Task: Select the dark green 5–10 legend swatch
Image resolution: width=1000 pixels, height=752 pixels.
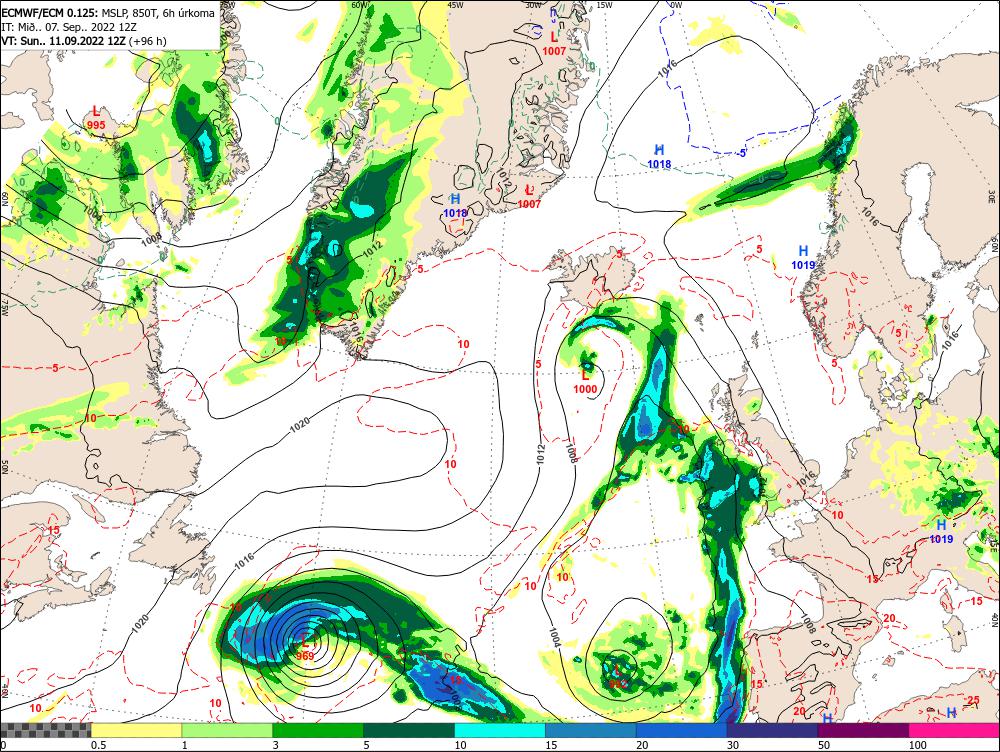Action: [x=409, y=730]
